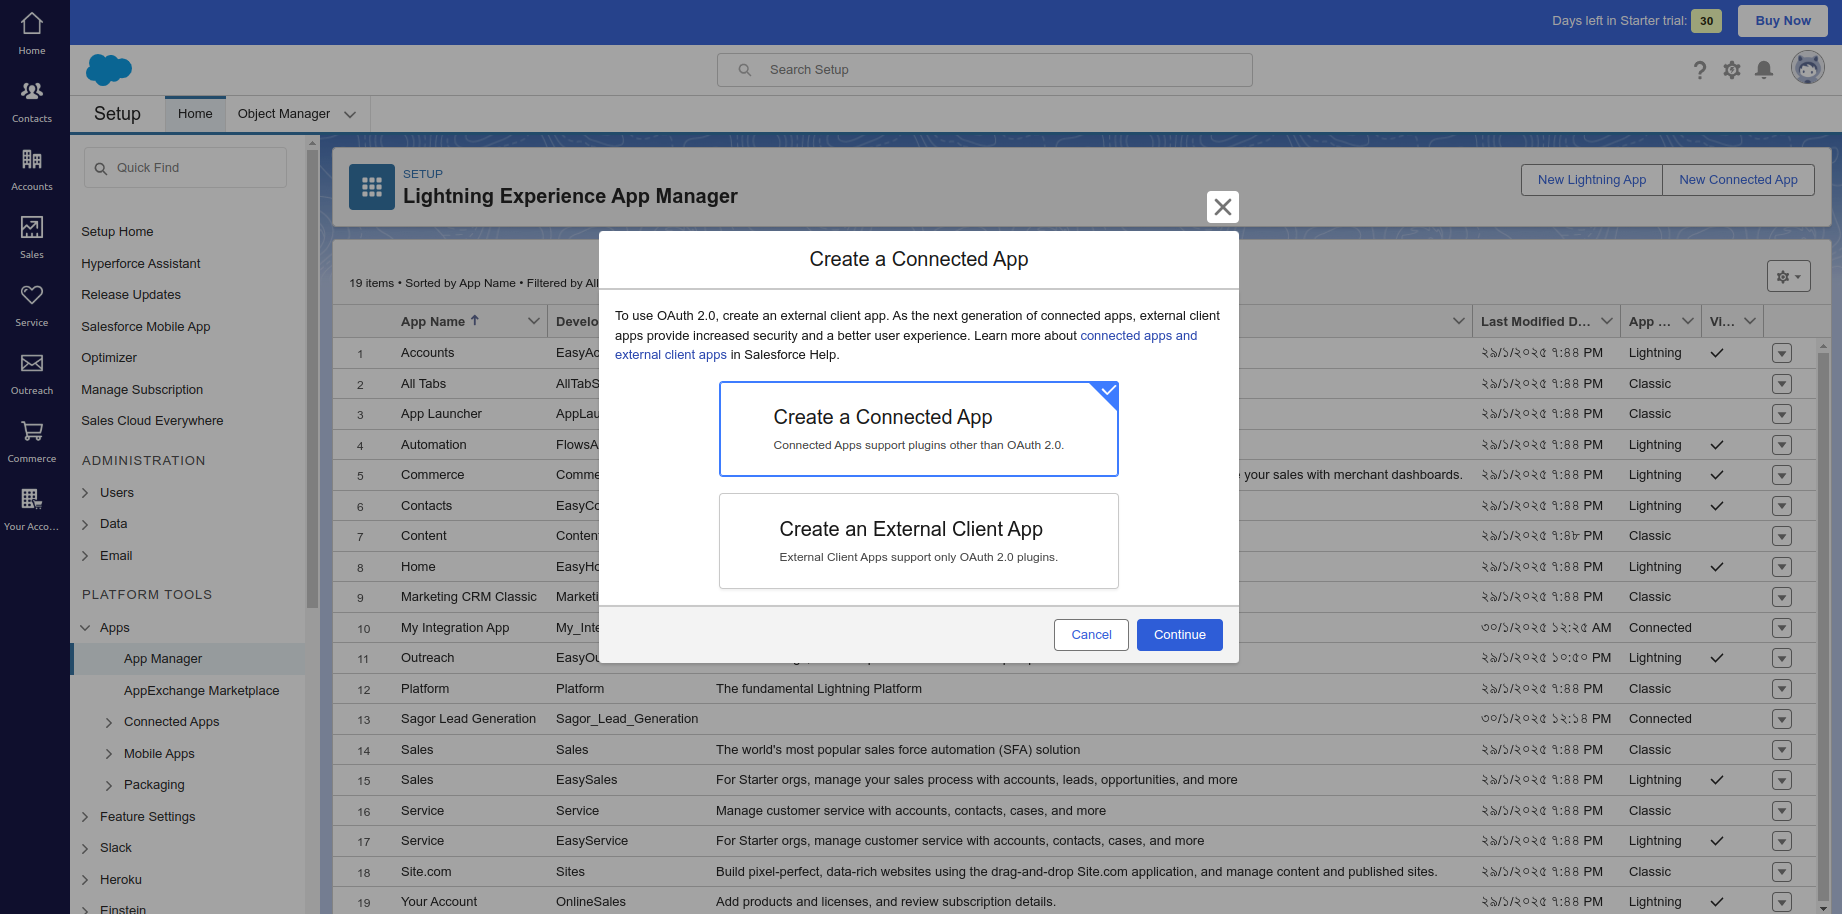Open row actions for Accounts app

pos(1782,353)
